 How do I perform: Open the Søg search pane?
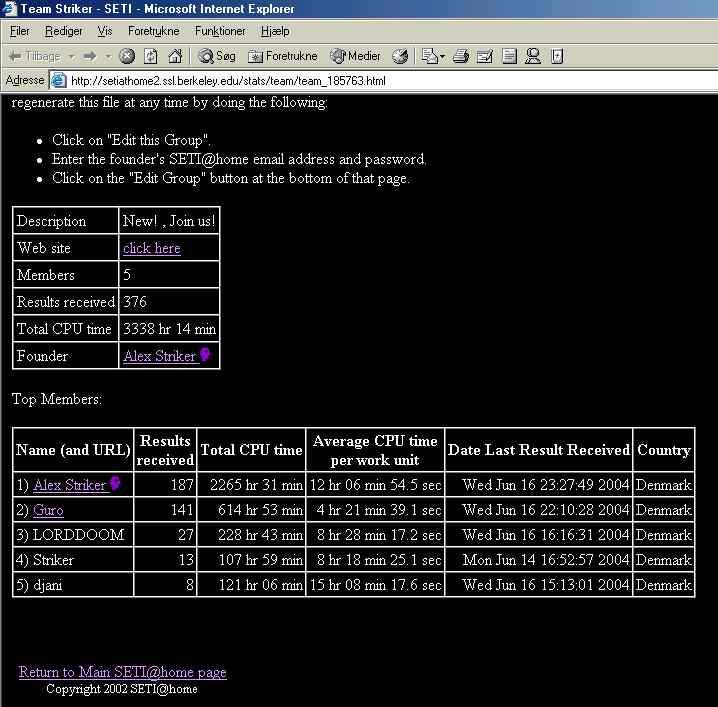coord(217,56)
